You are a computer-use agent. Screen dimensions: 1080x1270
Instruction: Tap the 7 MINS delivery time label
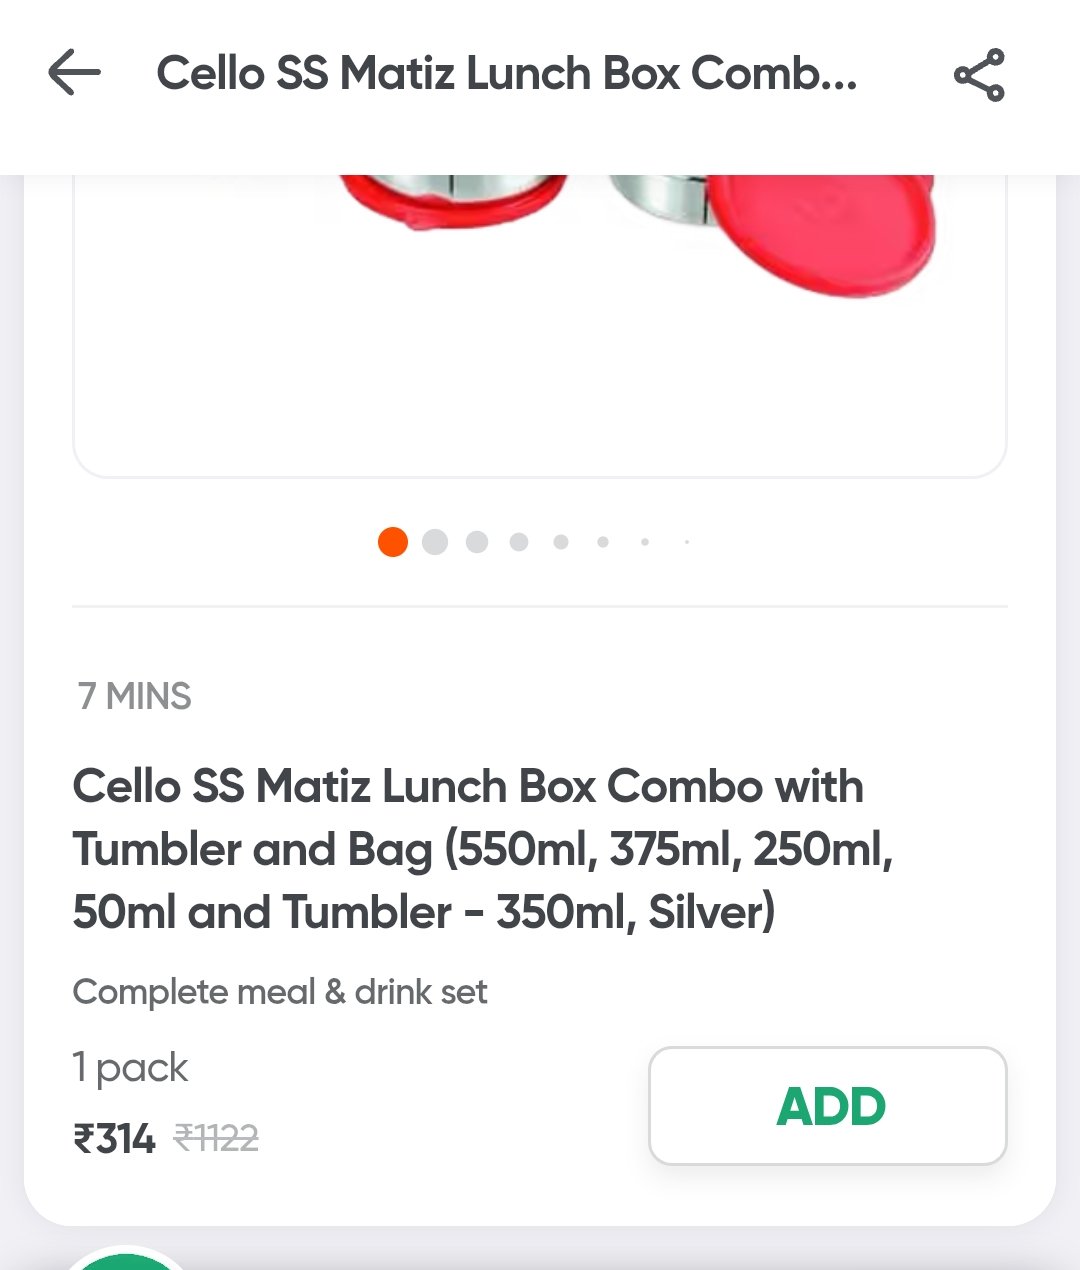pos(135,696)
